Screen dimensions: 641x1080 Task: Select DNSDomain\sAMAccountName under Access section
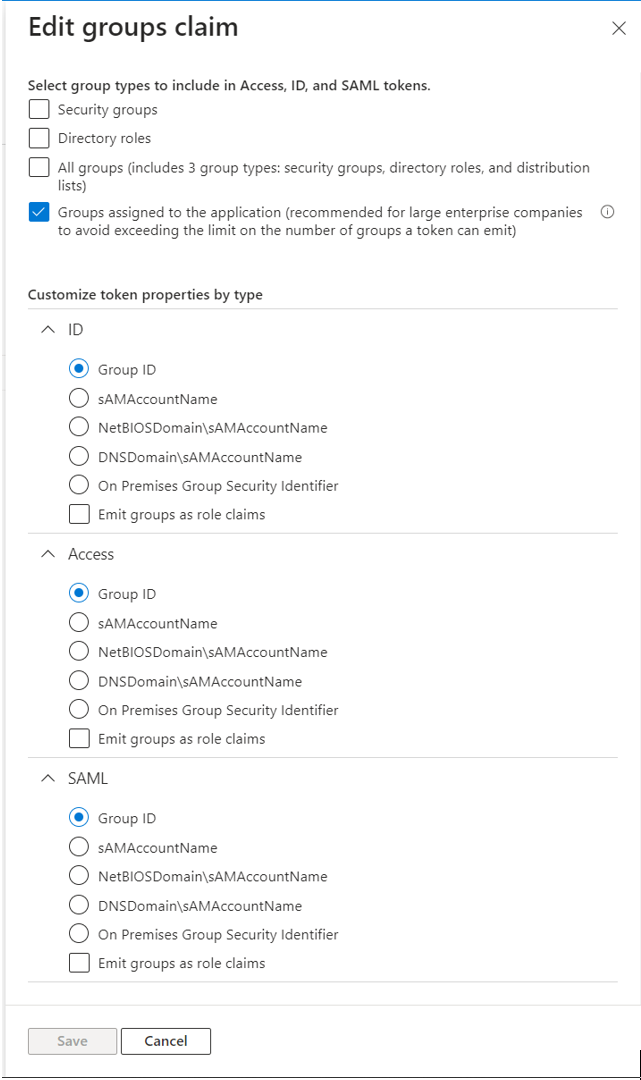click(79, 681)
